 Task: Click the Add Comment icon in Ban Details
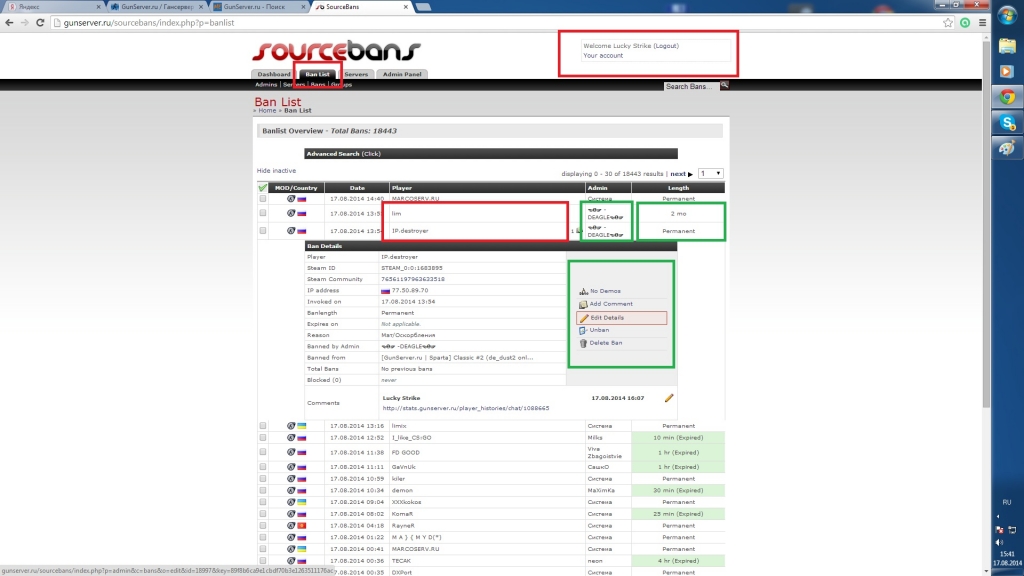[x=583, y=304]
